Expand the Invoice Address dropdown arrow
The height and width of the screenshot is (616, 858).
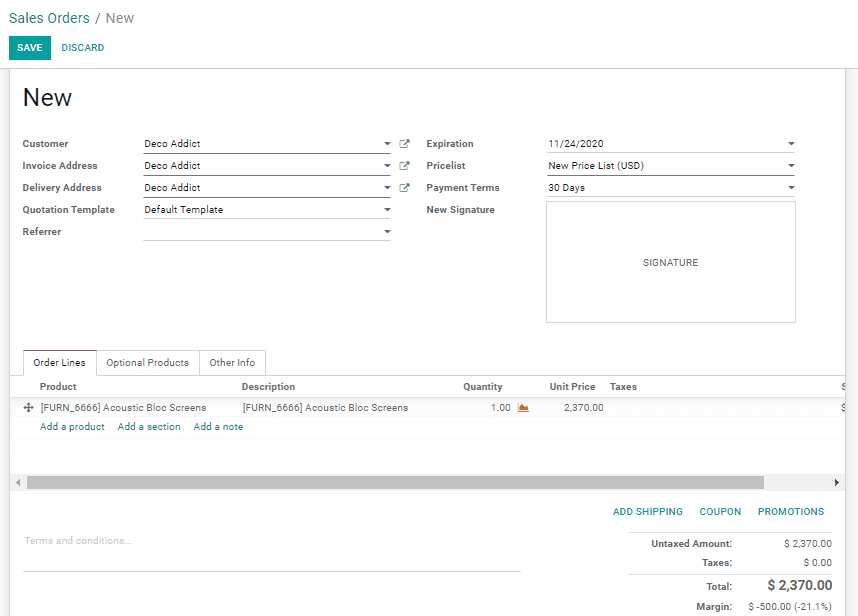coord(387,165)
